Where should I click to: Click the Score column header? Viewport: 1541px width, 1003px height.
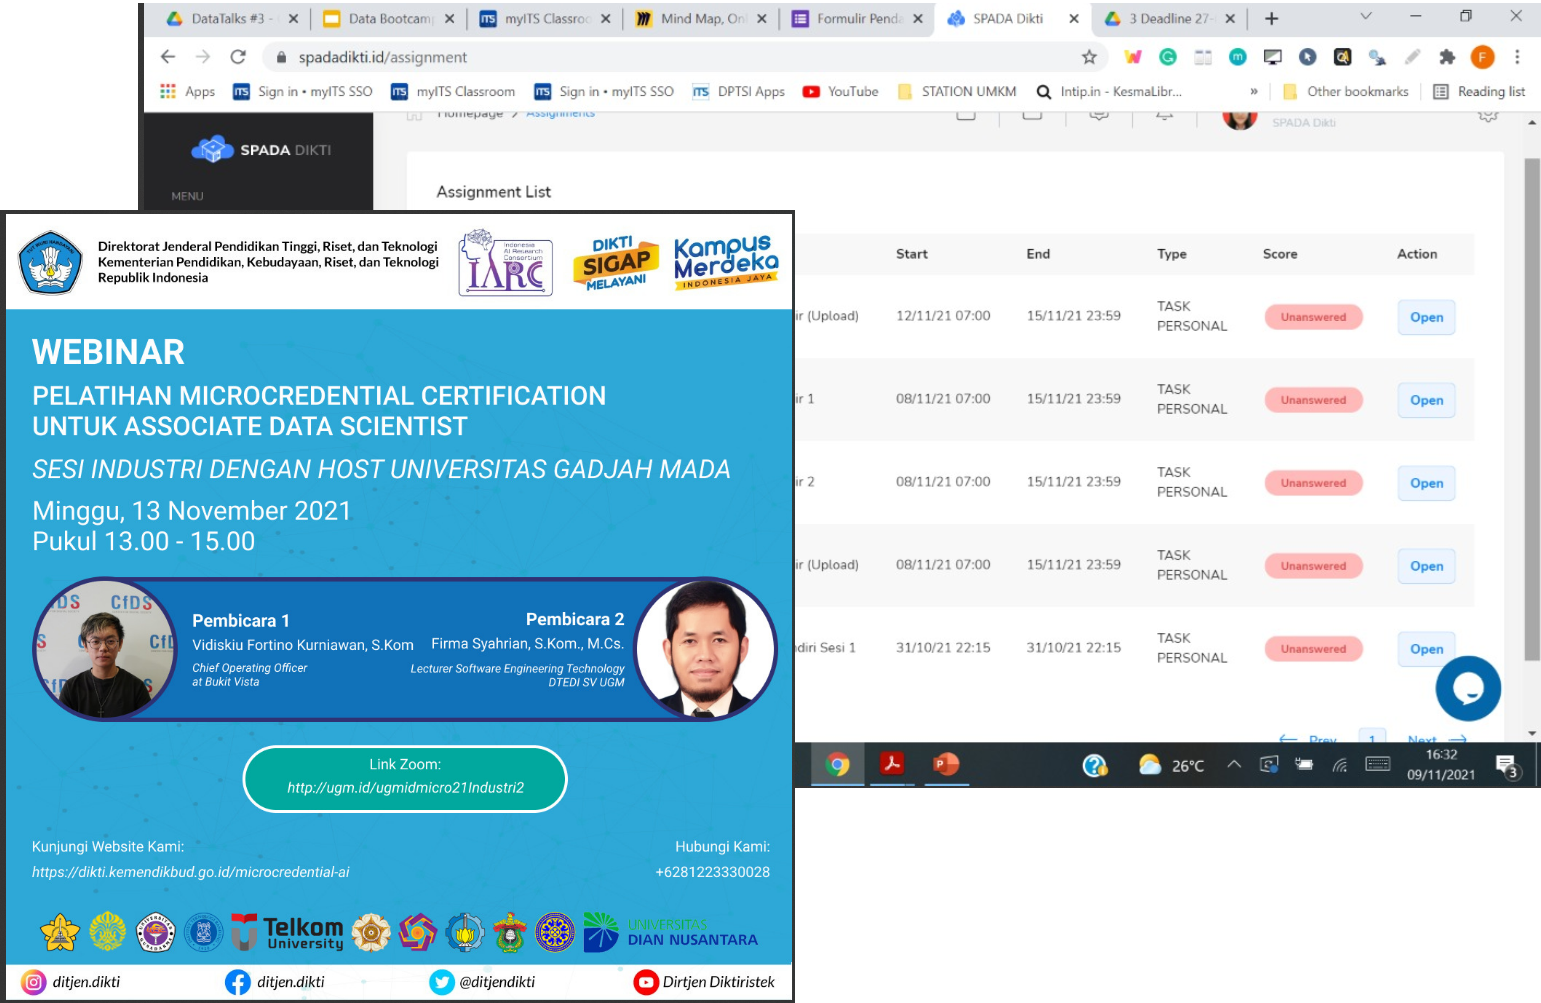(x=1280, y=254)
